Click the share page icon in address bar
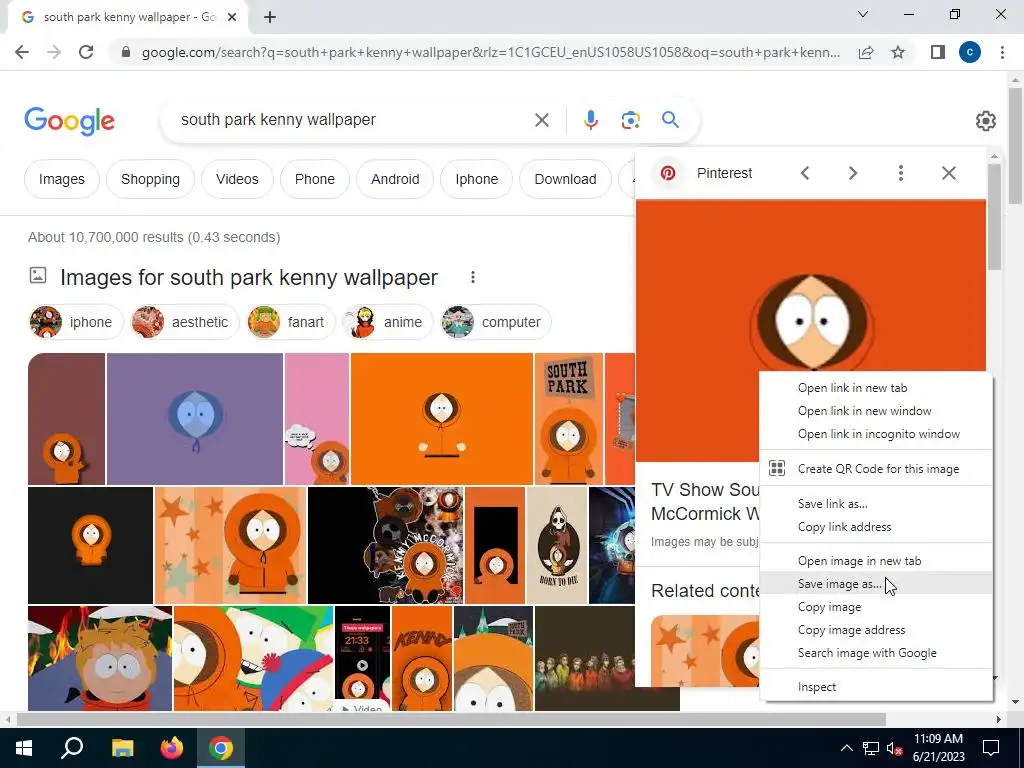This screenshot has width=1024, height=768. click(x=866, y=52)
